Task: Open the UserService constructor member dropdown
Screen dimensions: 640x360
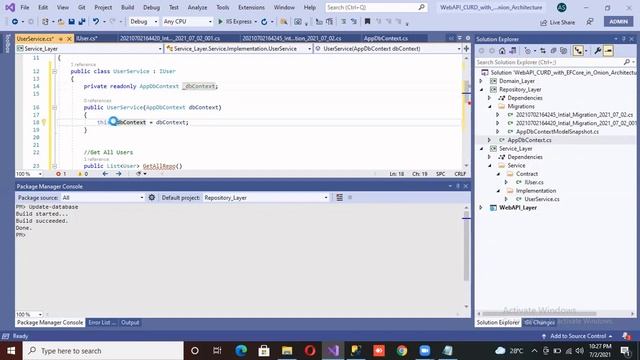Action: pos(388,49)
